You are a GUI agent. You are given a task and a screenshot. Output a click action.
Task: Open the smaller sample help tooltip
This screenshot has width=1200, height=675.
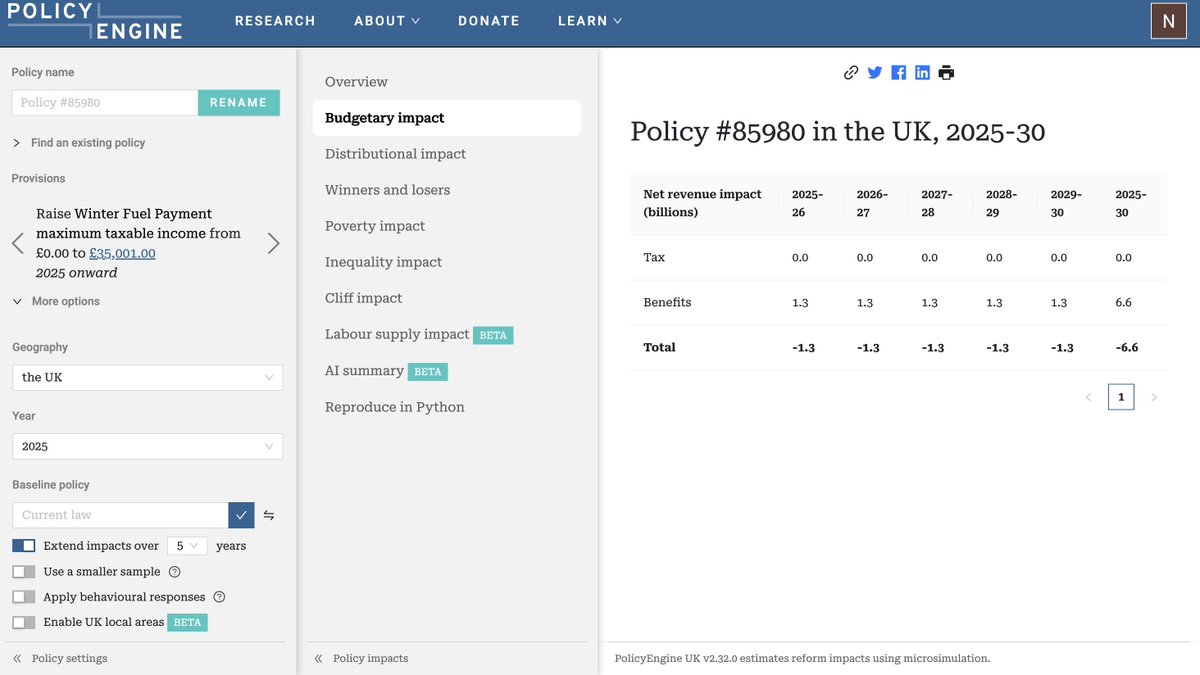tap(175, 571)
